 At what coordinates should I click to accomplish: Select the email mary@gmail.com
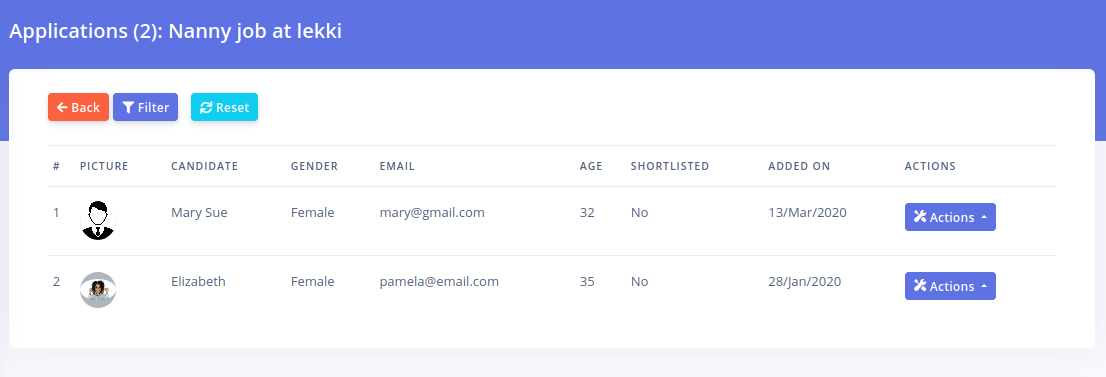[432, 213]
